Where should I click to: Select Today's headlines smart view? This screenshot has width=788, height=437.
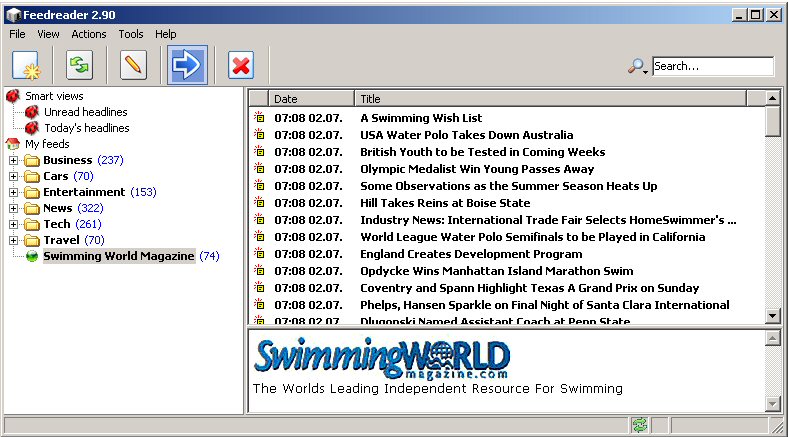[86, 128]
